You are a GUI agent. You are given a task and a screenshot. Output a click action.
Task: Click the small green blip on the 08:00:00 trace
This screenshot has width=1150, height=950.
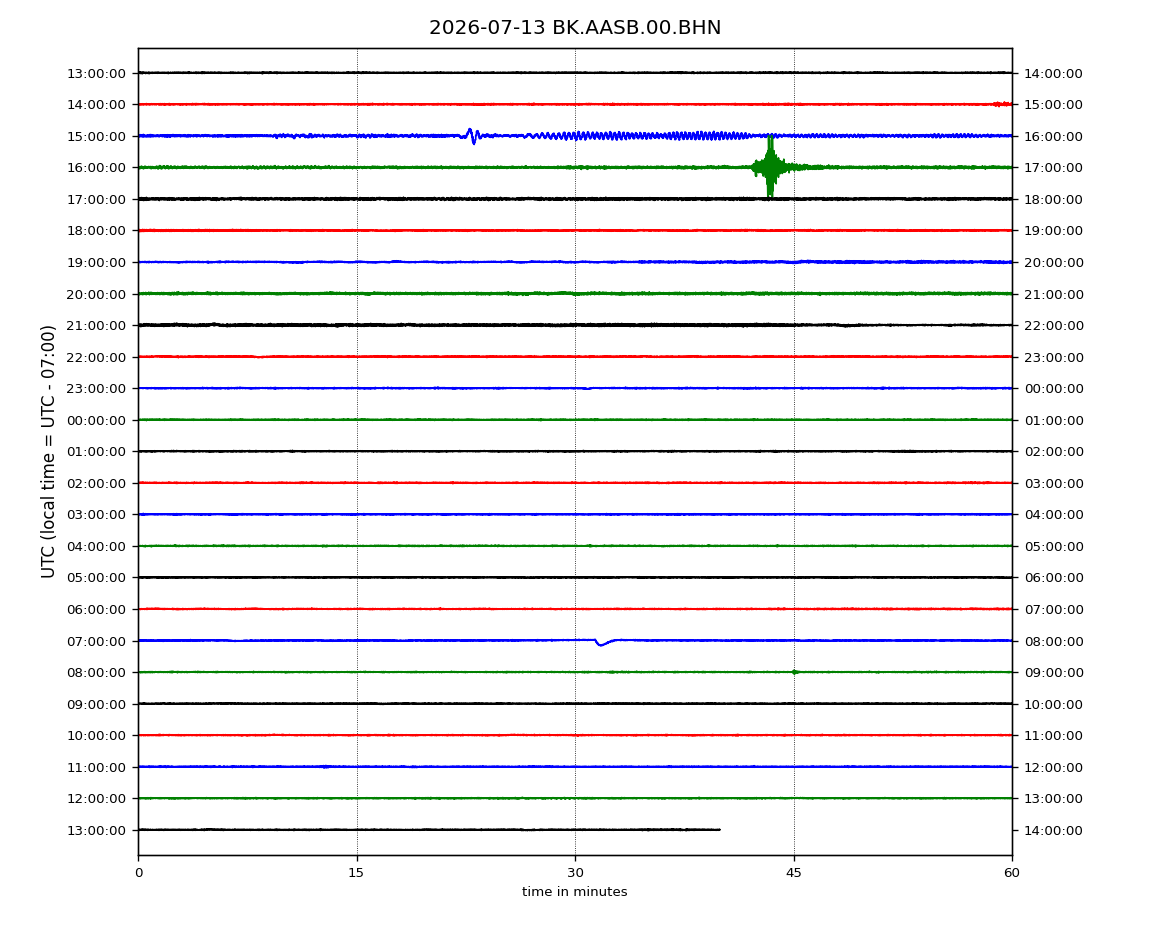click(x=795, y=672)
